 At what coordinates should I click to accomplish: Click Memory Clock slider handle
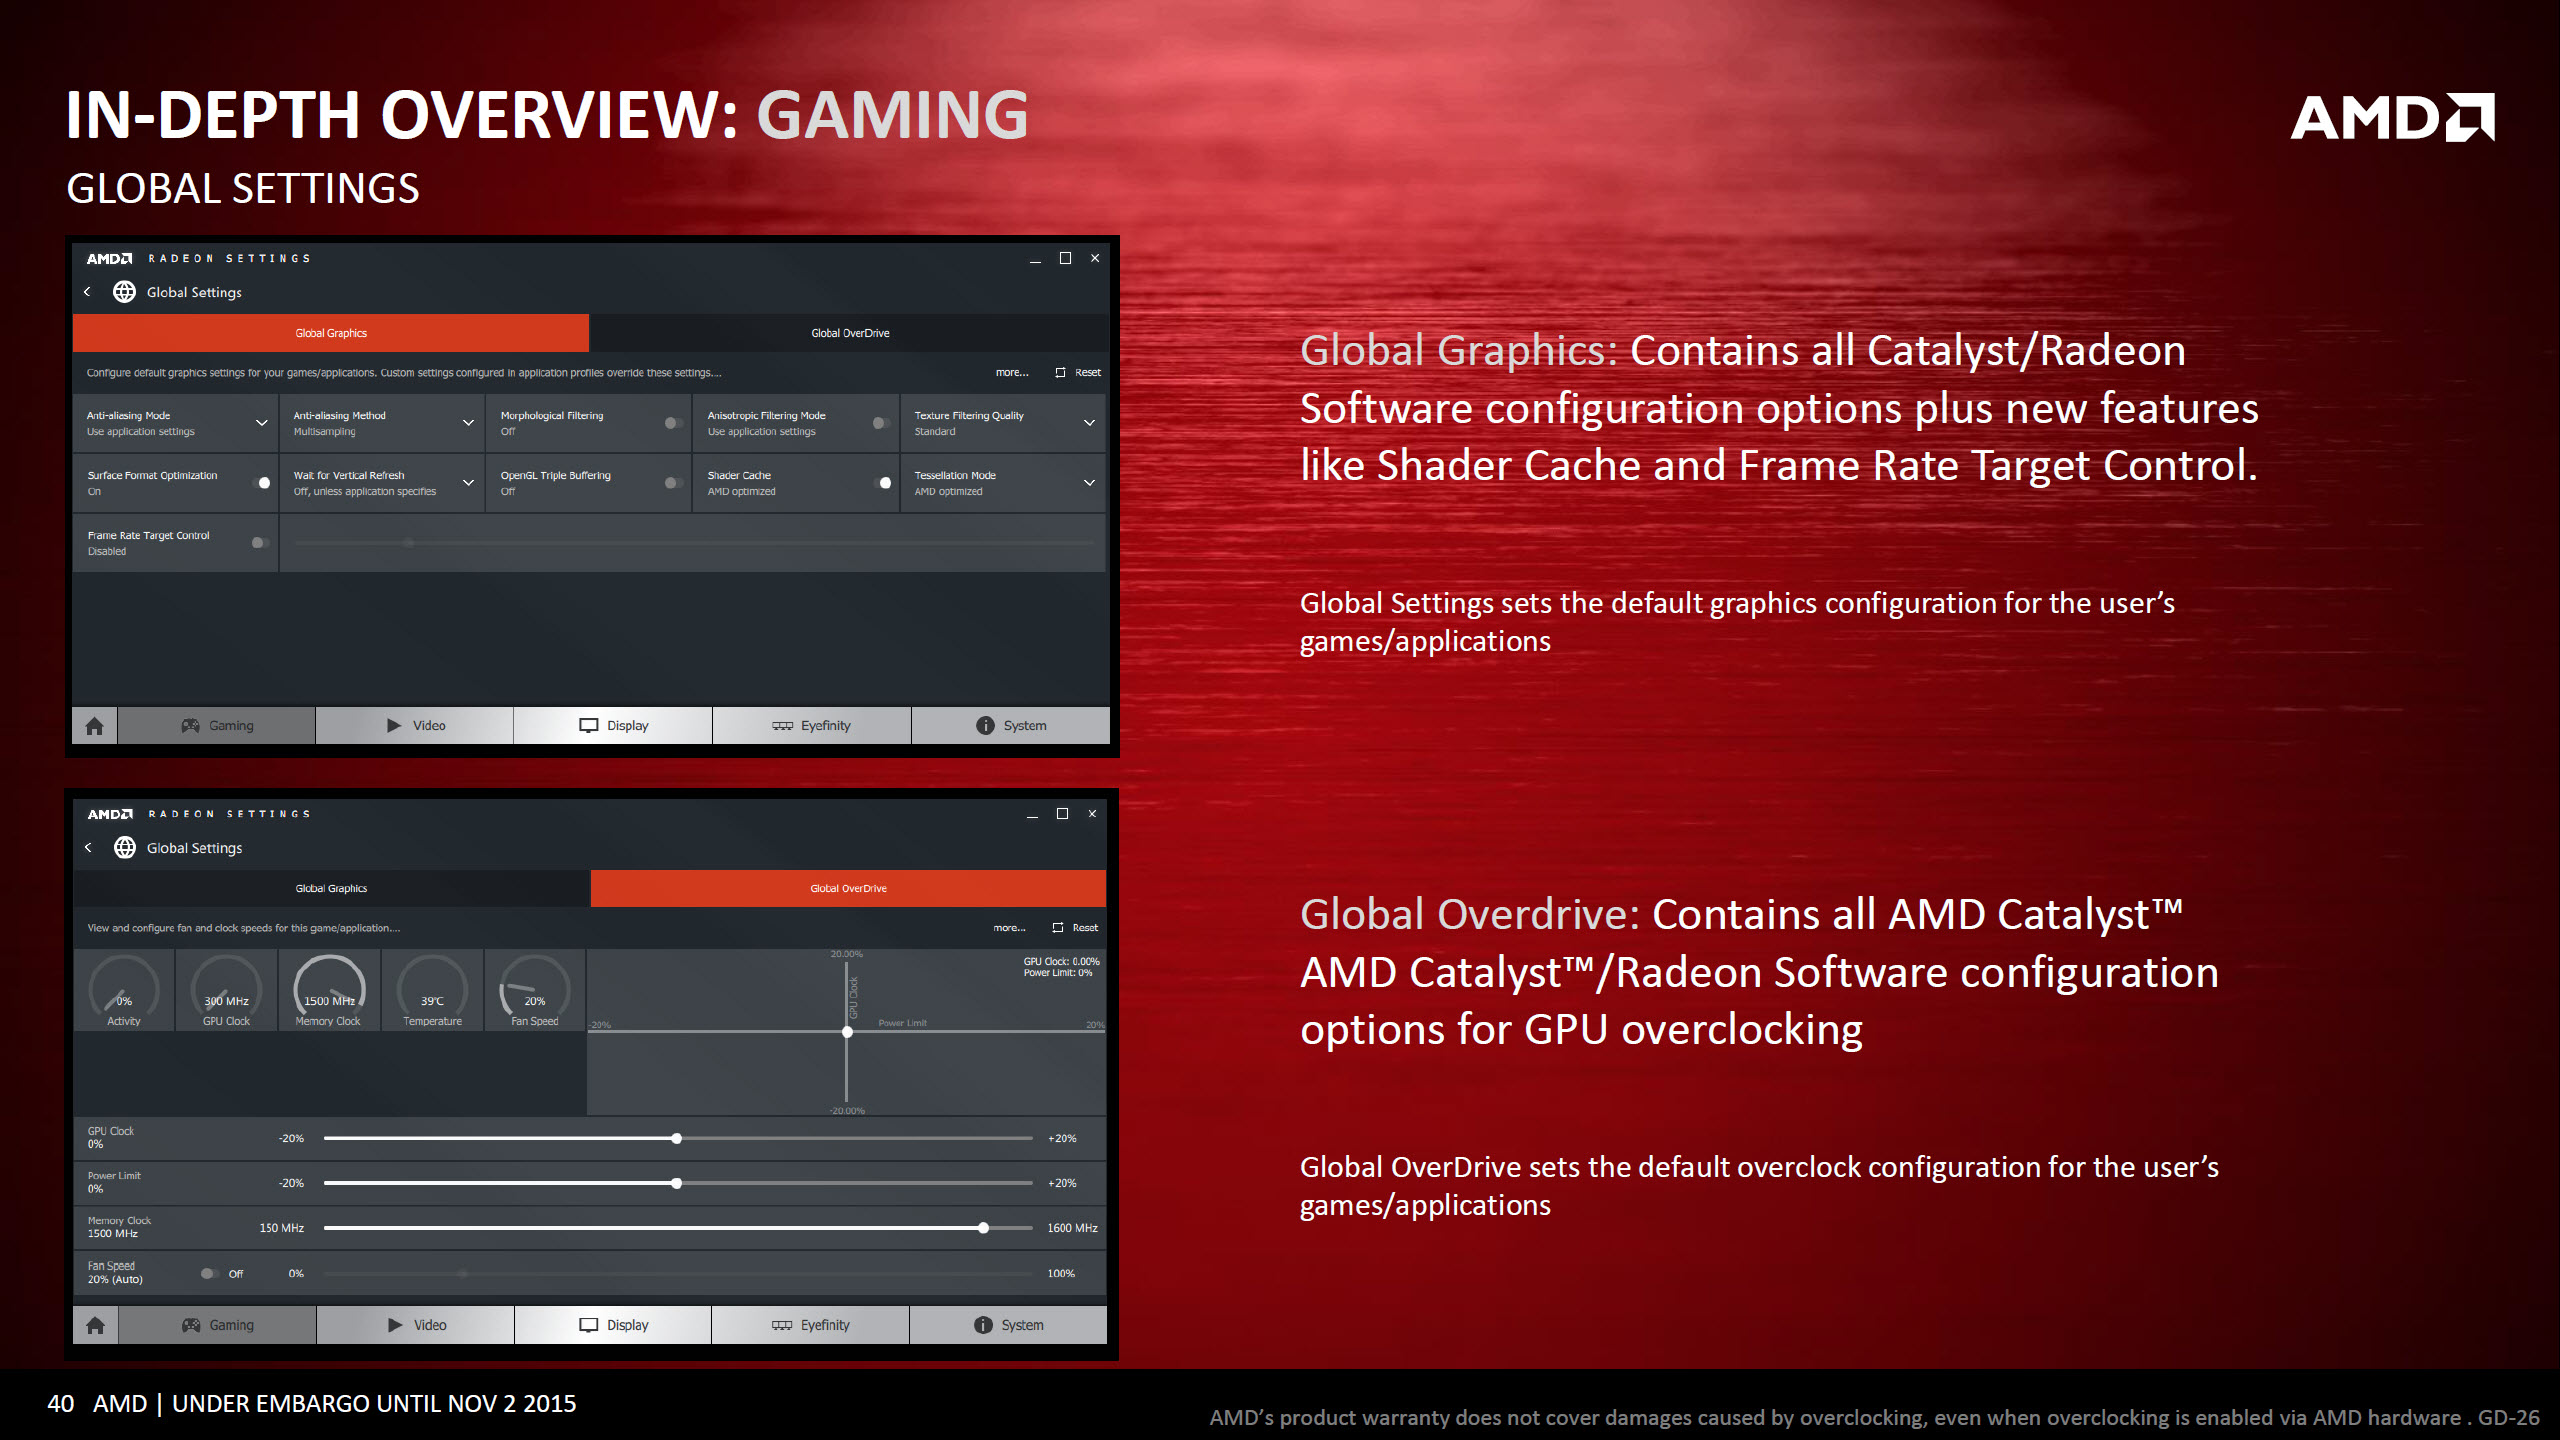[984, 1228]
